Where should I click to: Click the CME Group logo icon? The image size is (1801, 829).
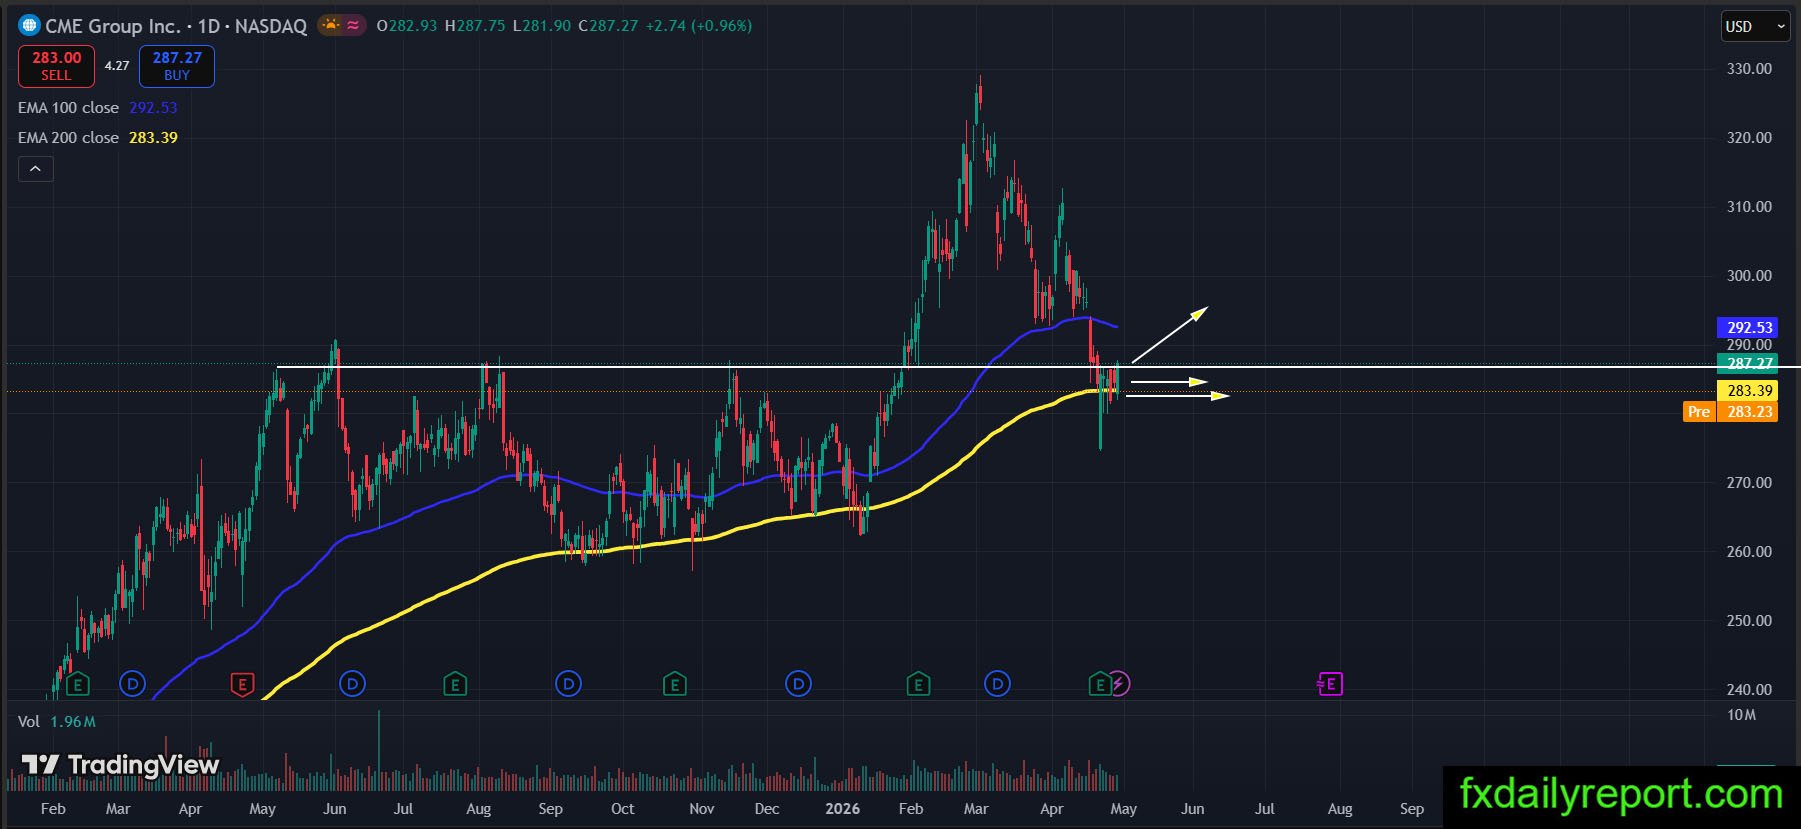29,25
